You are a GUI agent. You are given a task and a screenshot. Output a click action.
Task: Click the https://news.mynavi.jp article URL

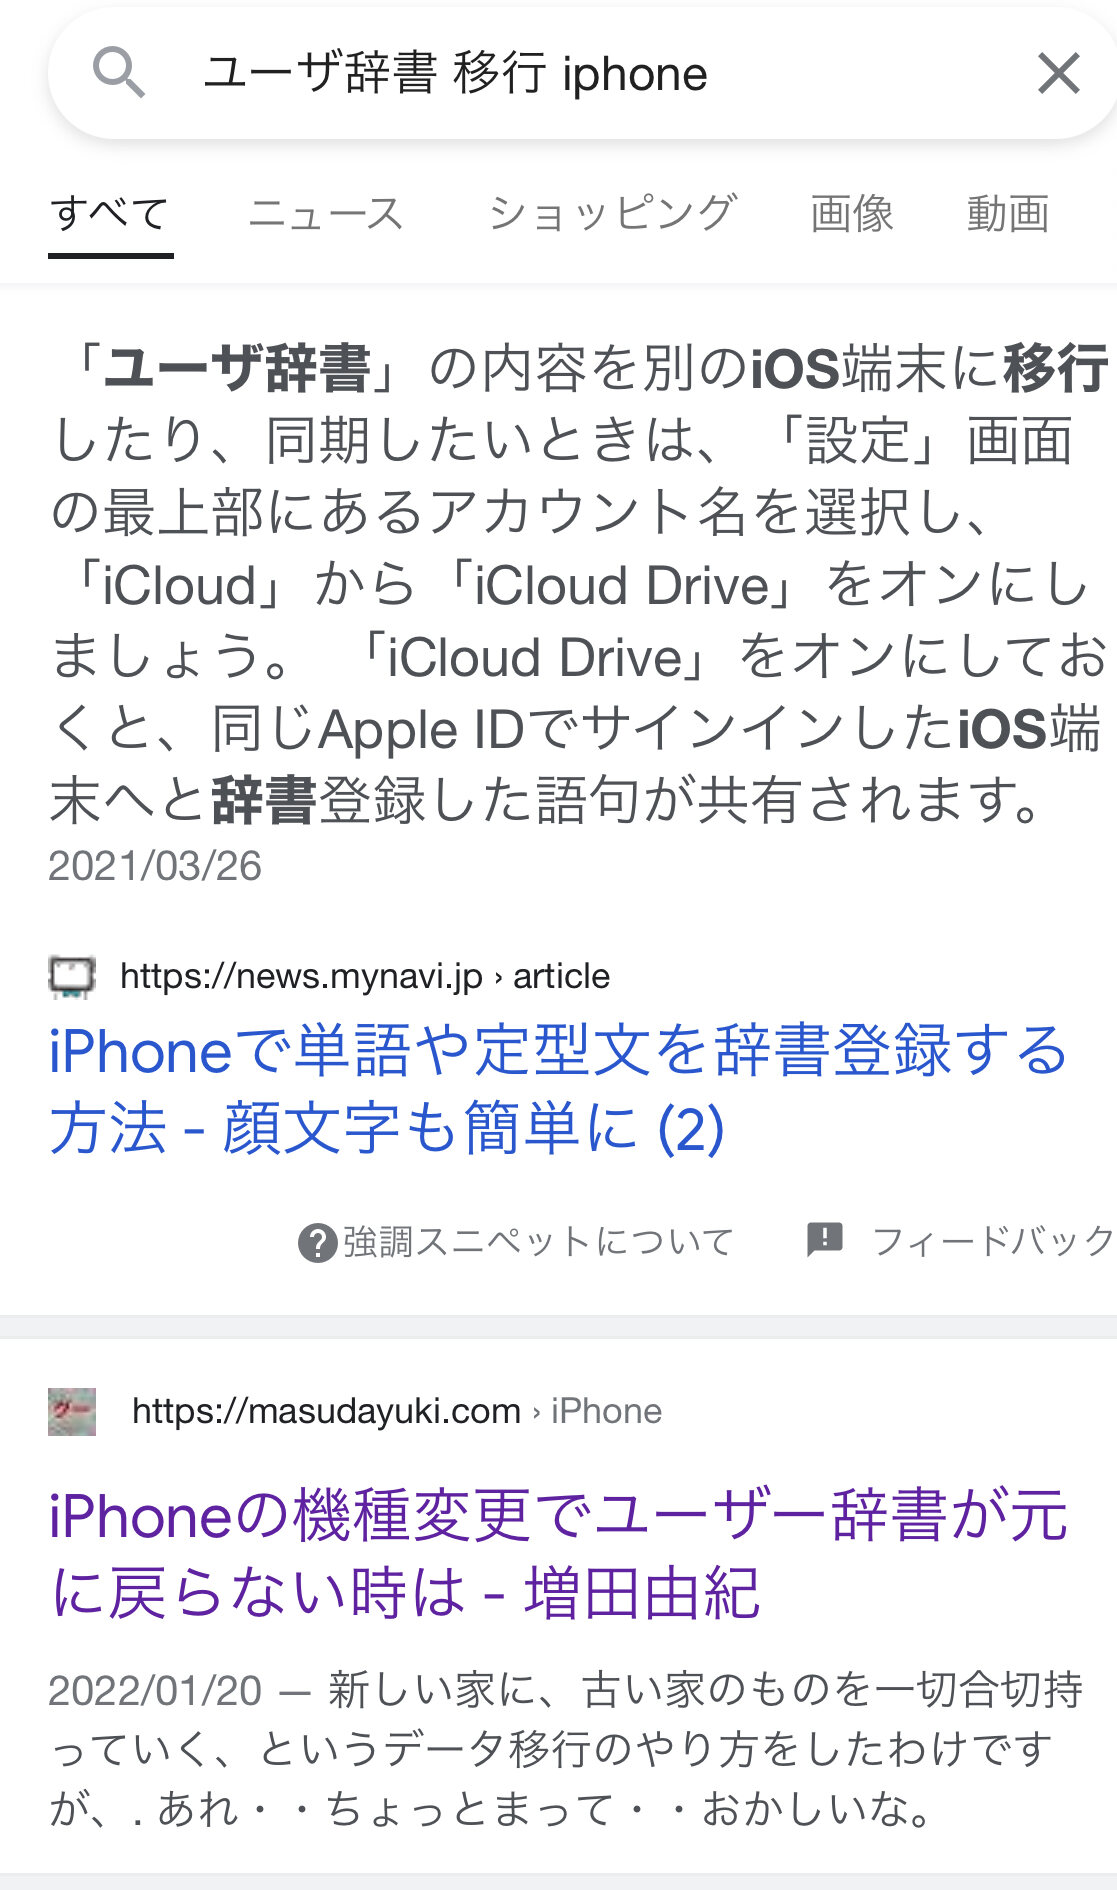[x=365, y=976]
